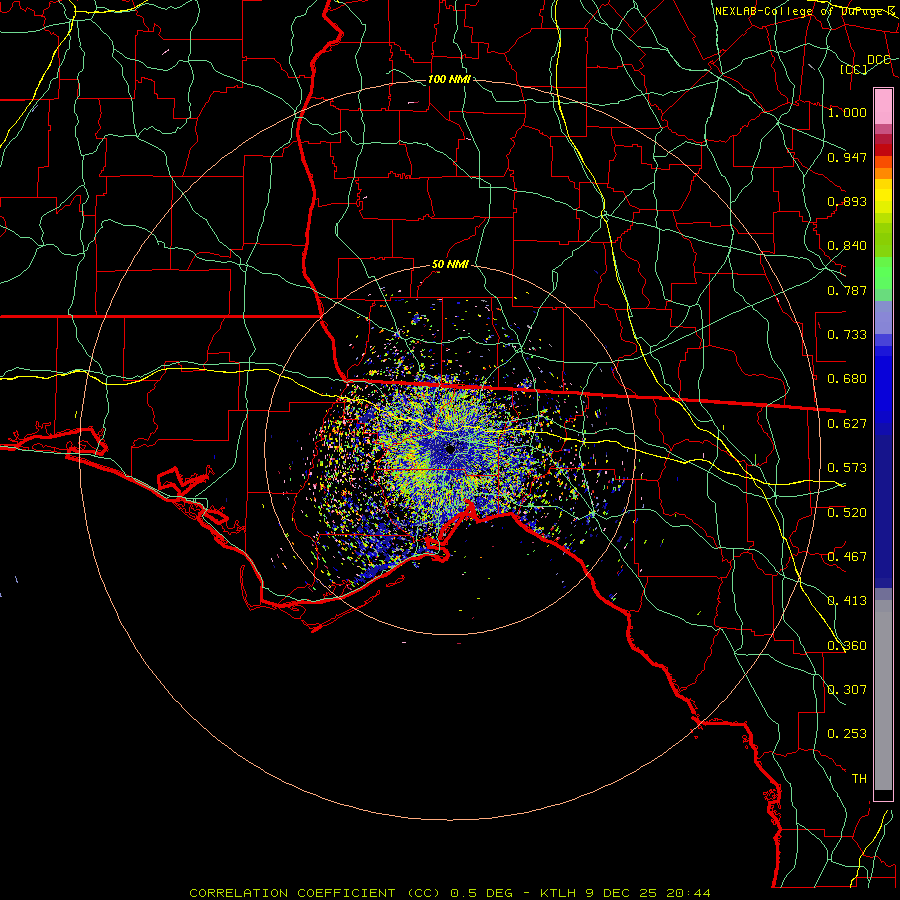Click the black radar site dot at center

pyautogui.click(x=450, y=449)
